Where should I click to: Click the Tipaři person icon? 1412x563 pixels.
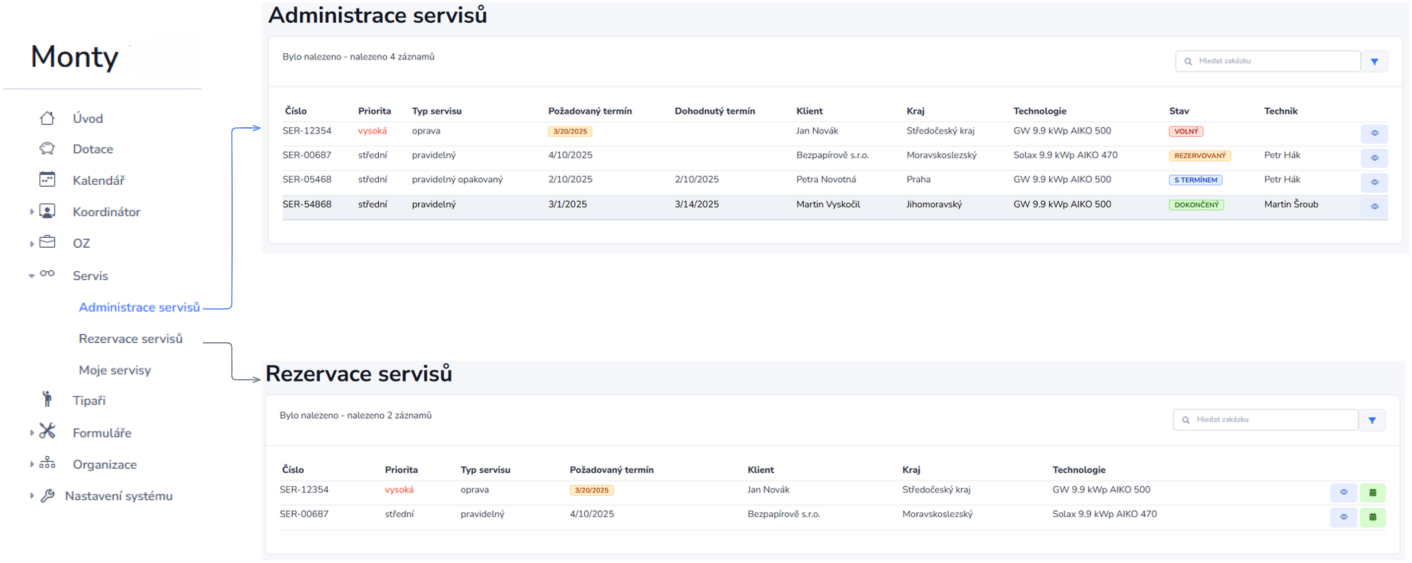click(x=47, y=400)
